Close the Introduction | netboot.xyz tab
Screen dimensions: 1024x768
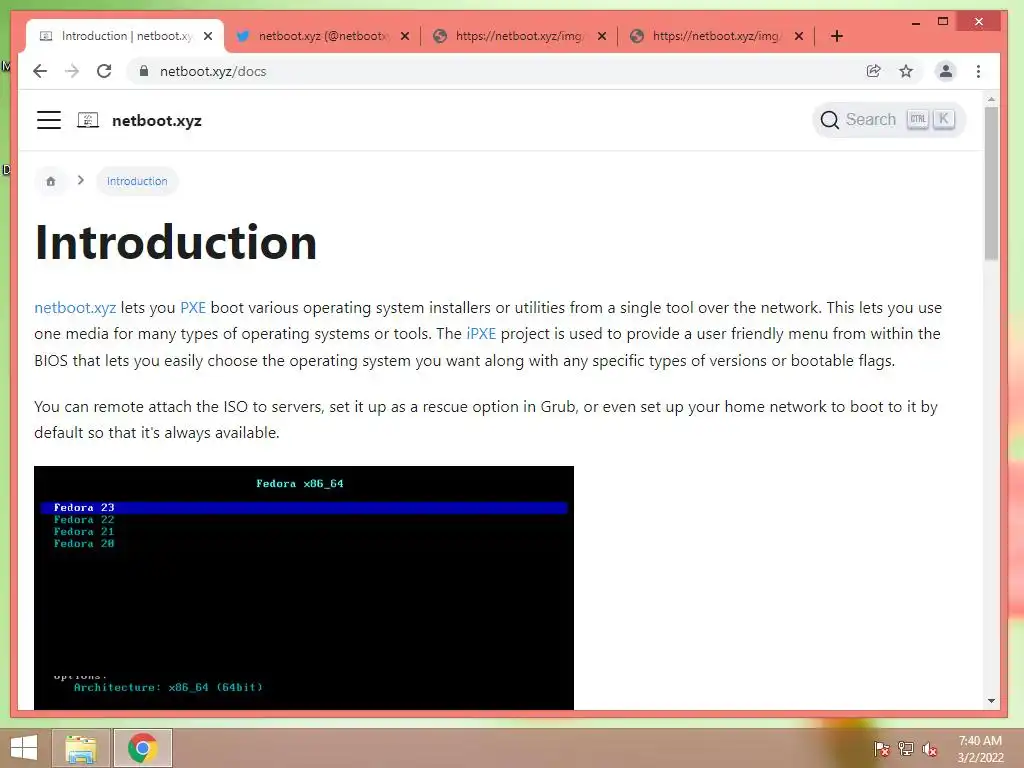click(x=208, y=36)
